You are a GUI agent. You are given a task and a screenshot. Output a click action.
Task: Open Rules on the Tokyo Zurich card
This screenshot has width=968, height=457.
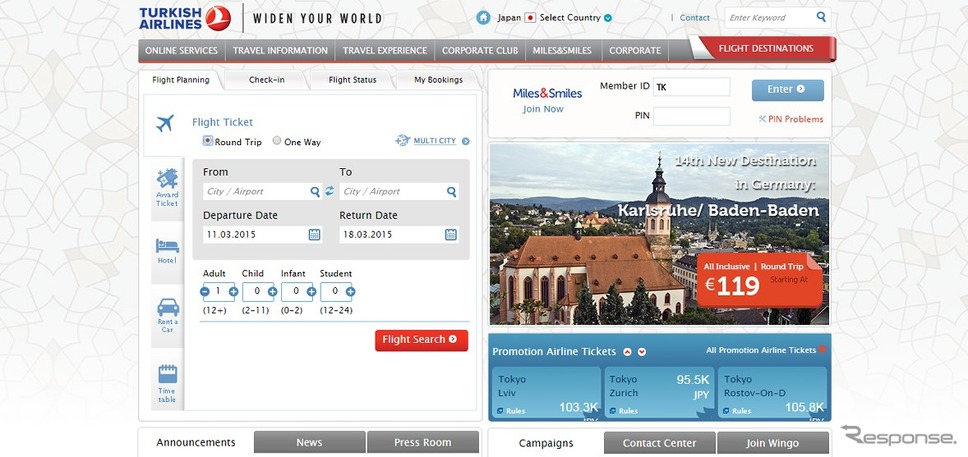pyautogui.click(x=624, y=411)
